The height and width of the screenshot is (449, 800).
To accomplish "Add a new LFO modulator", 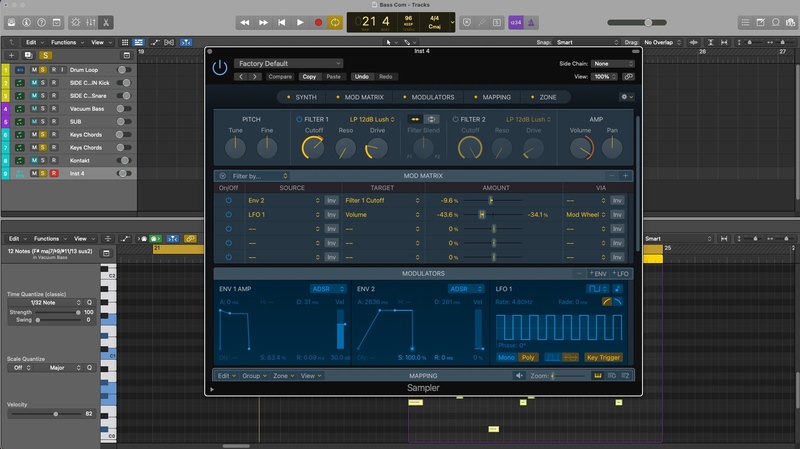I will point(621,273).
